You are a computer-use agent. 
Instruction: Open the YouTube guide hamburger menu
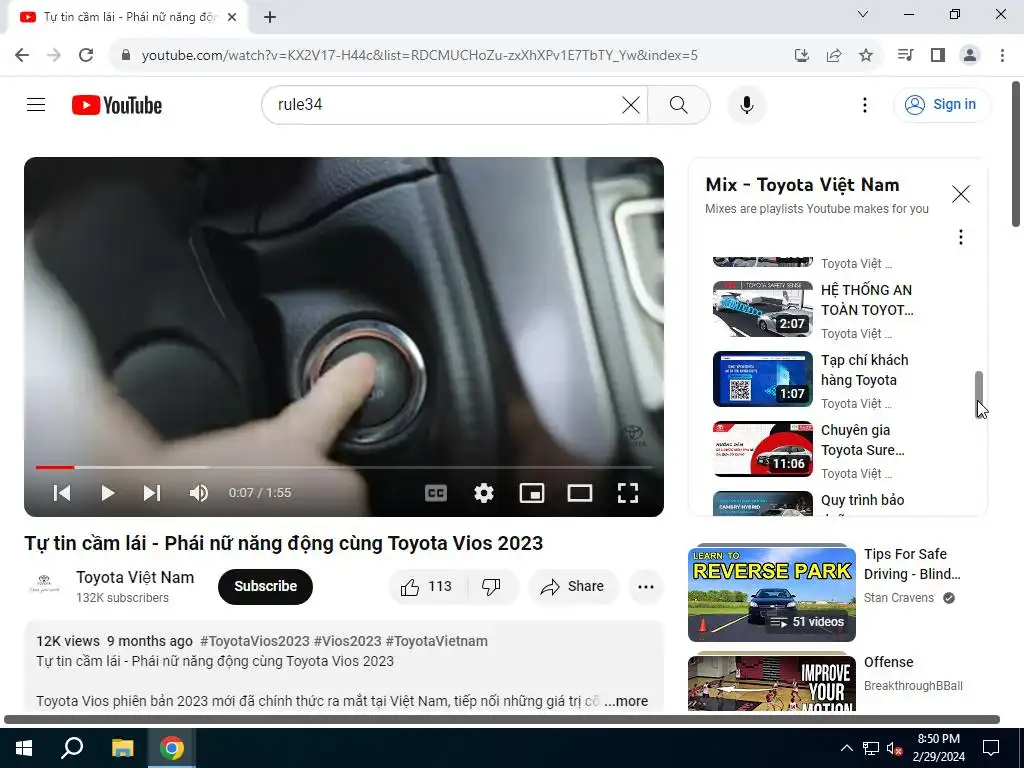36,104
